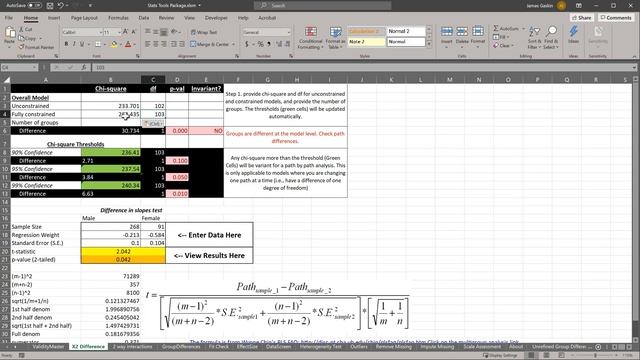Toggle Bottom Align in Alignment group
640x360 pixels.
coord(164,32)
